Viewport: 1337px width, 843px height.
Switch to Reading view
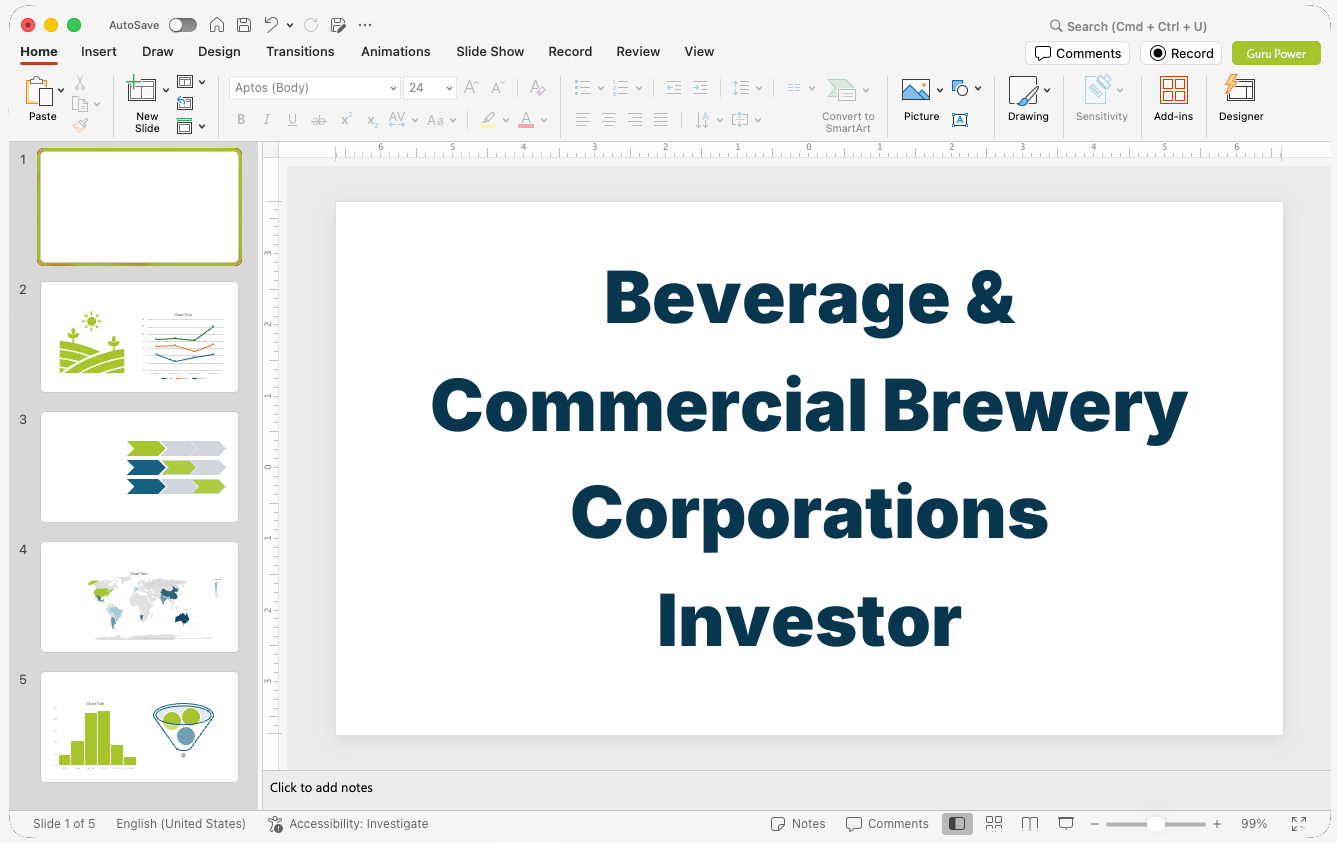(x=1030, y=823)
